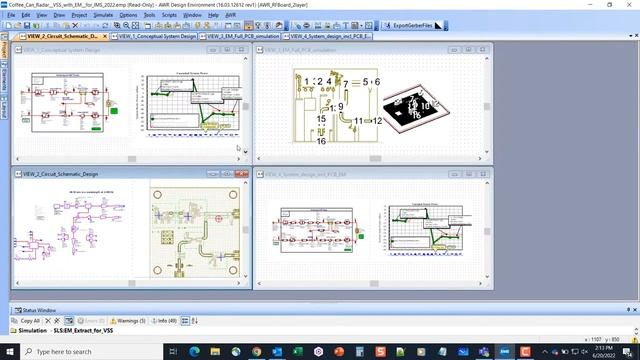
Task: Open Microsoft Edge from taskbar
Action: [x=194, y=351]
